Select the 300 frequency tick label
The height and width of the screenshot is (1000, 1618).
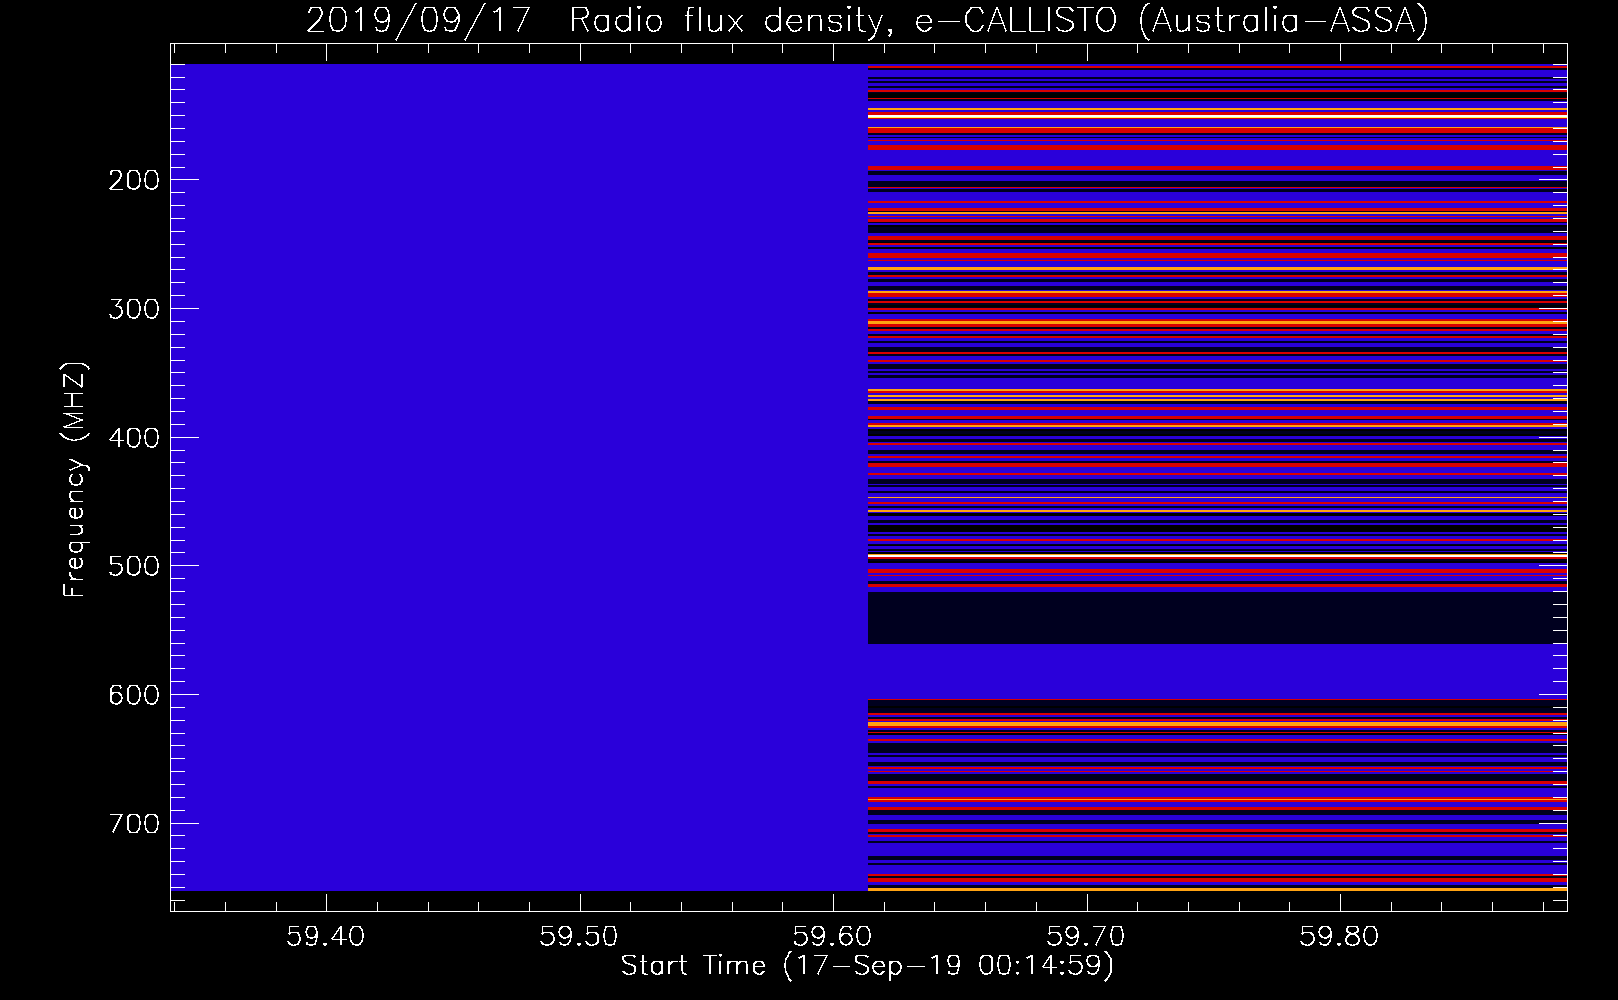(x=133, y=309)
